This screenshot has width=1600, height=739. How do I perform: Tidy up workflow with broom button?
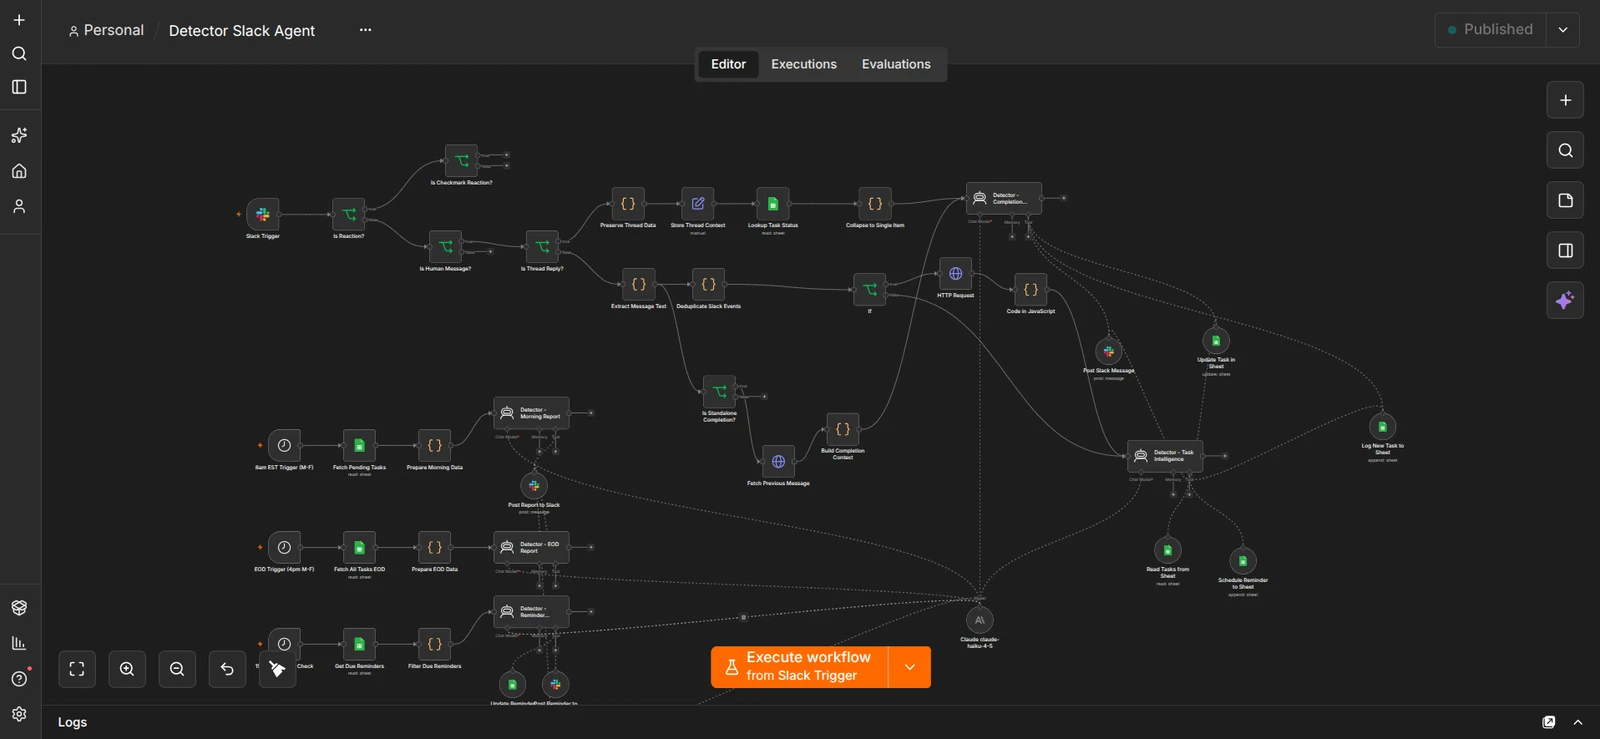[277, 669]
